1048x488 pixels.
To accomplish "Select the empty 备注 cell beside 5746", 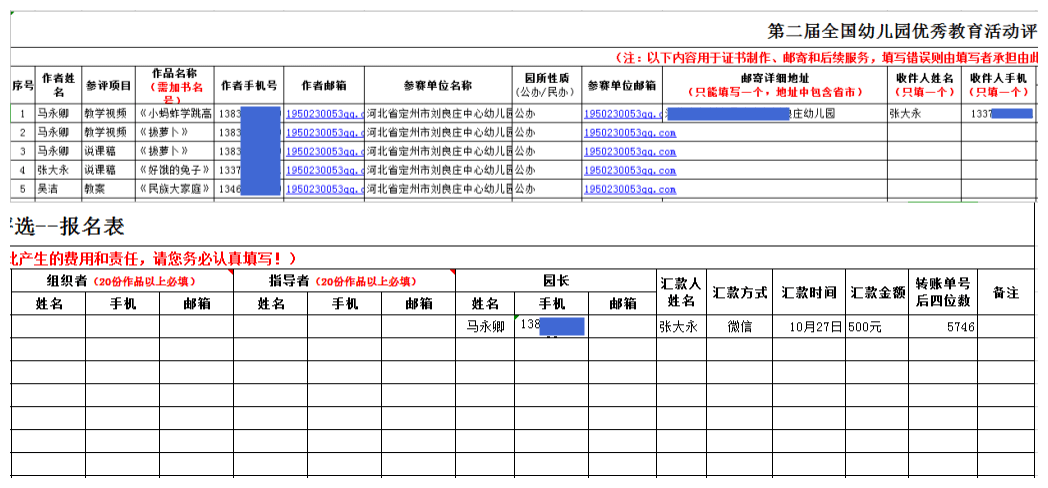I will pos(1006,326).
